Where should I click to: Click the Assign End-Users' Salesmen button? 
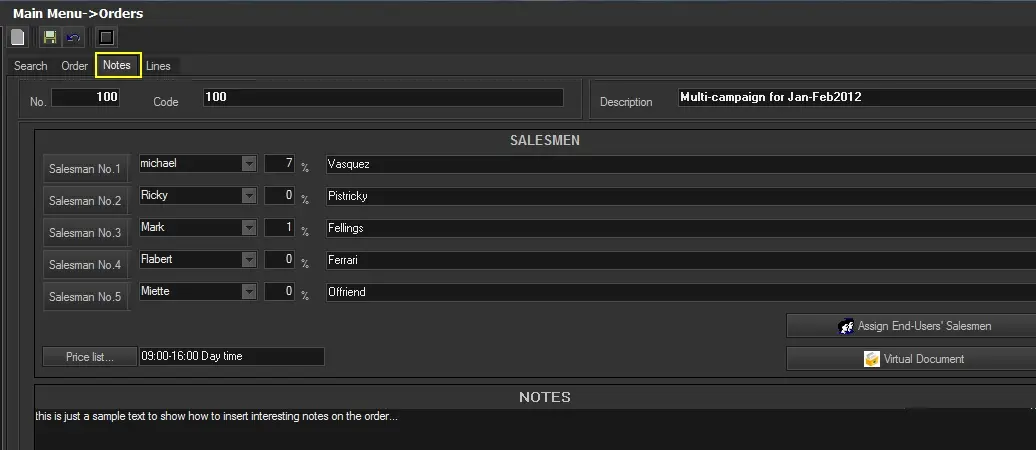pyautogui.click(x=910, y=326)
